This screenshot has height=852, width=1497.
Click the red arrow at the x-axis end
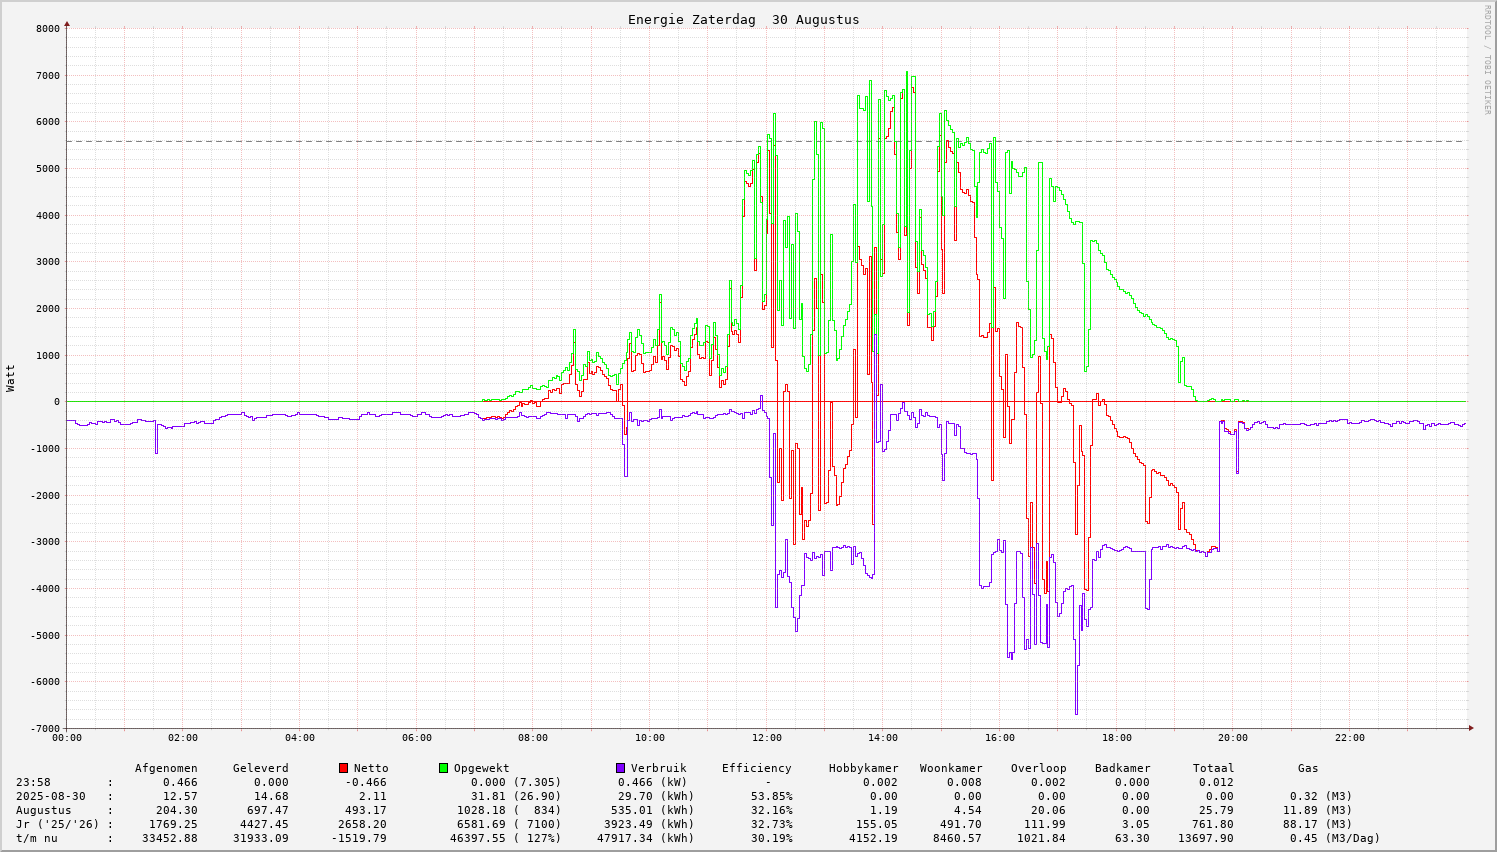point(1469,728)
